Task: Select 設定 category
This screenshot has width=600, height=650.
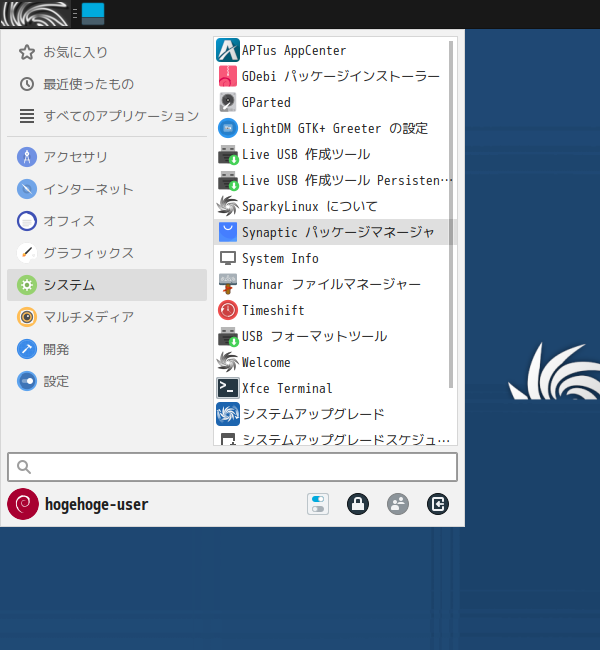Action: (x=107, y=381)
